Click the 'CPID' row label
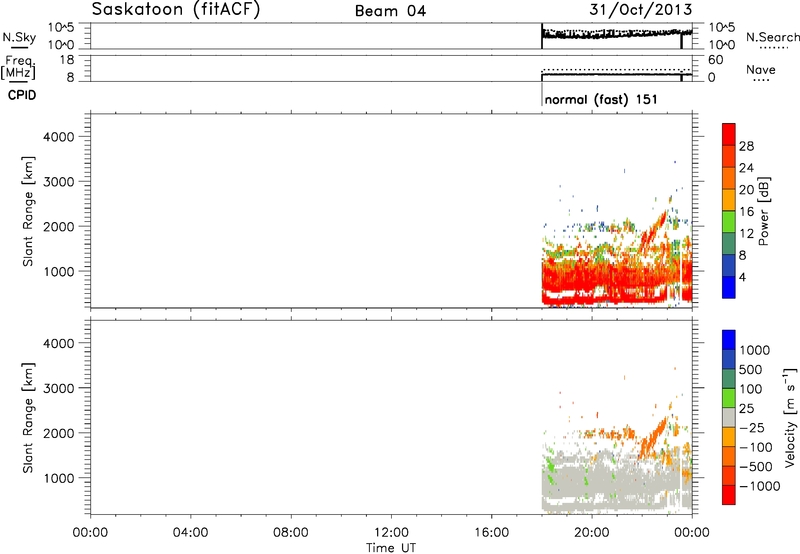The width and height of the screenshot is (800, 554). click(x=22, y=95)
